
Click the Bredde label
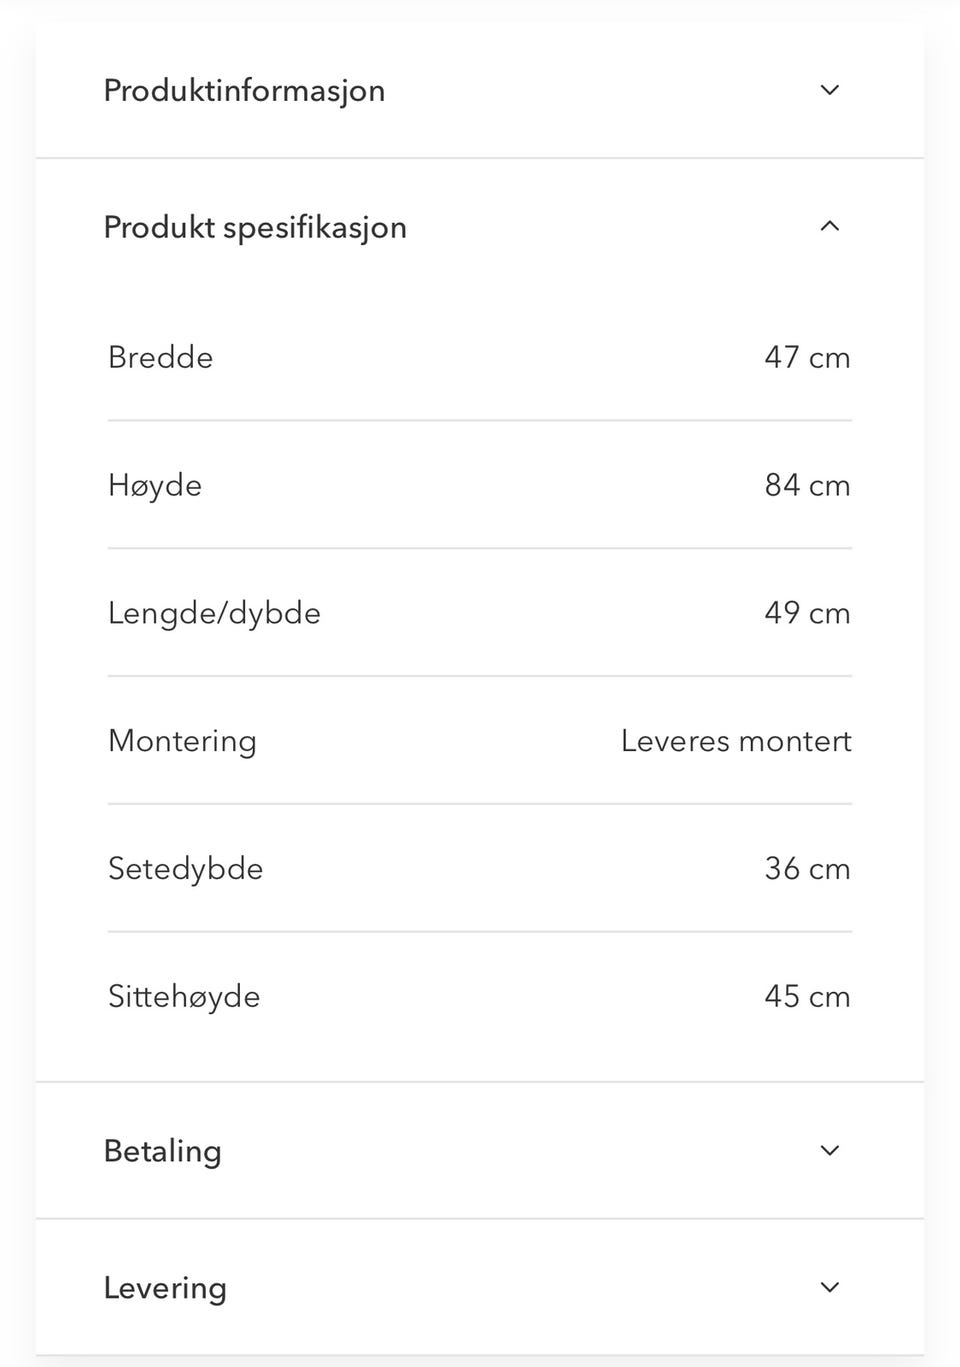tap(161, 358)
